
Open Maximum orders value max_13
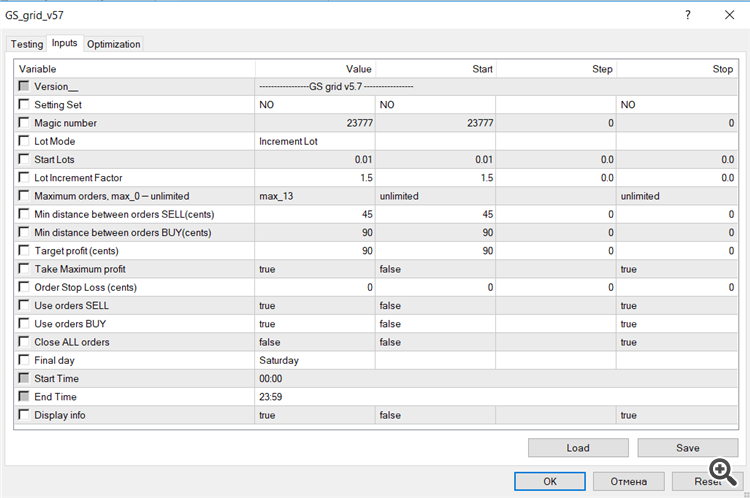[315, 196]
